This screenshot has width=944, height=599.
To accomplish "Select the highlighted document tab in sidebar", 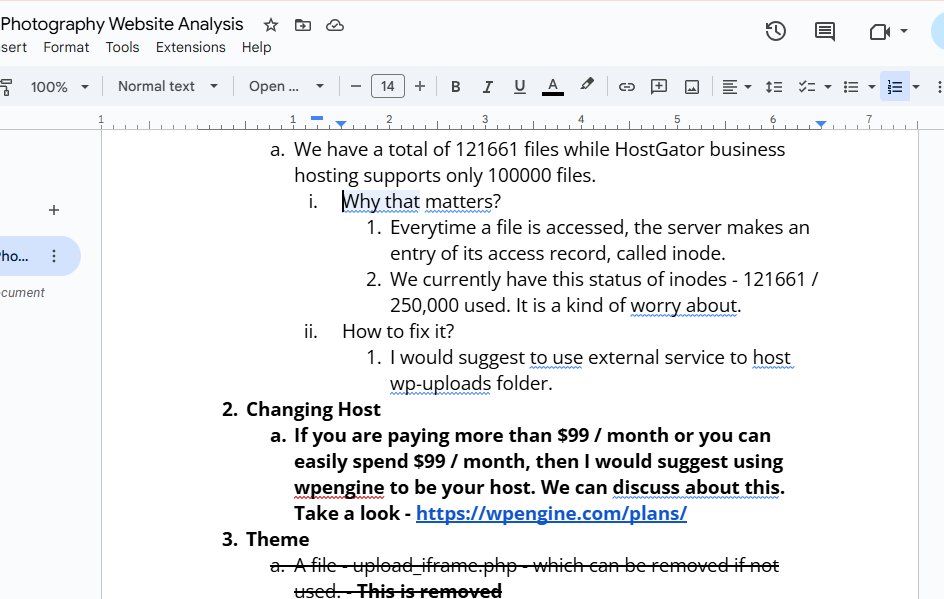I will (x=36, y=256).
